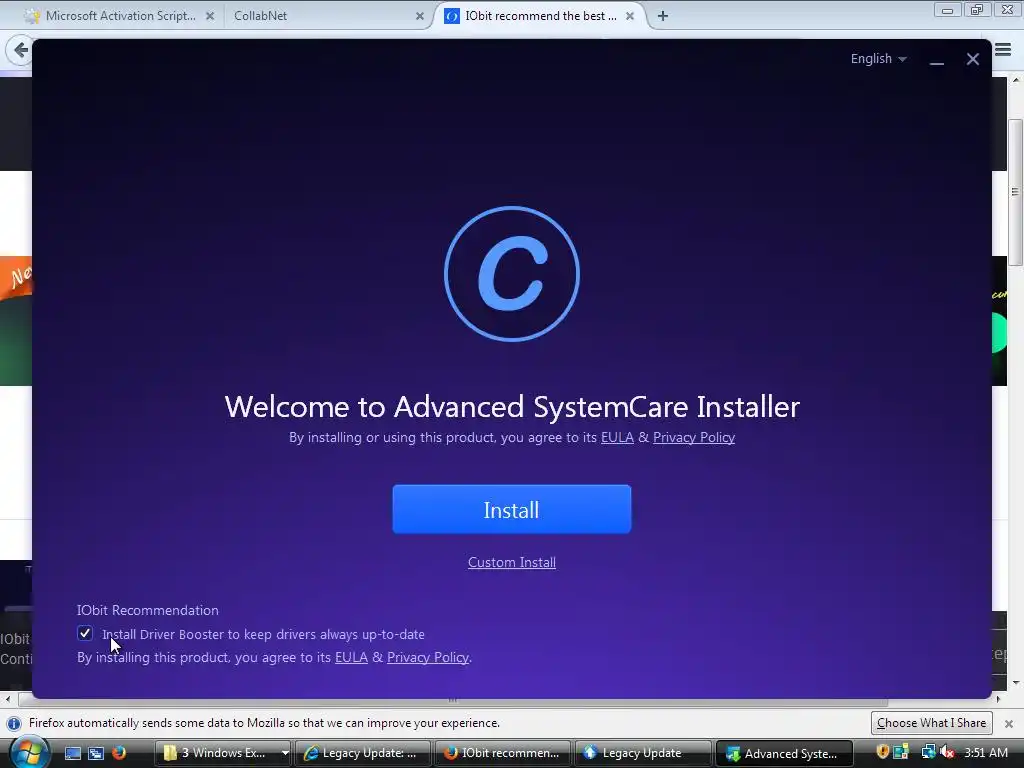Click the security shield tray icon
The width and height of the screenshot is (1024, 768).
[882, 752]
